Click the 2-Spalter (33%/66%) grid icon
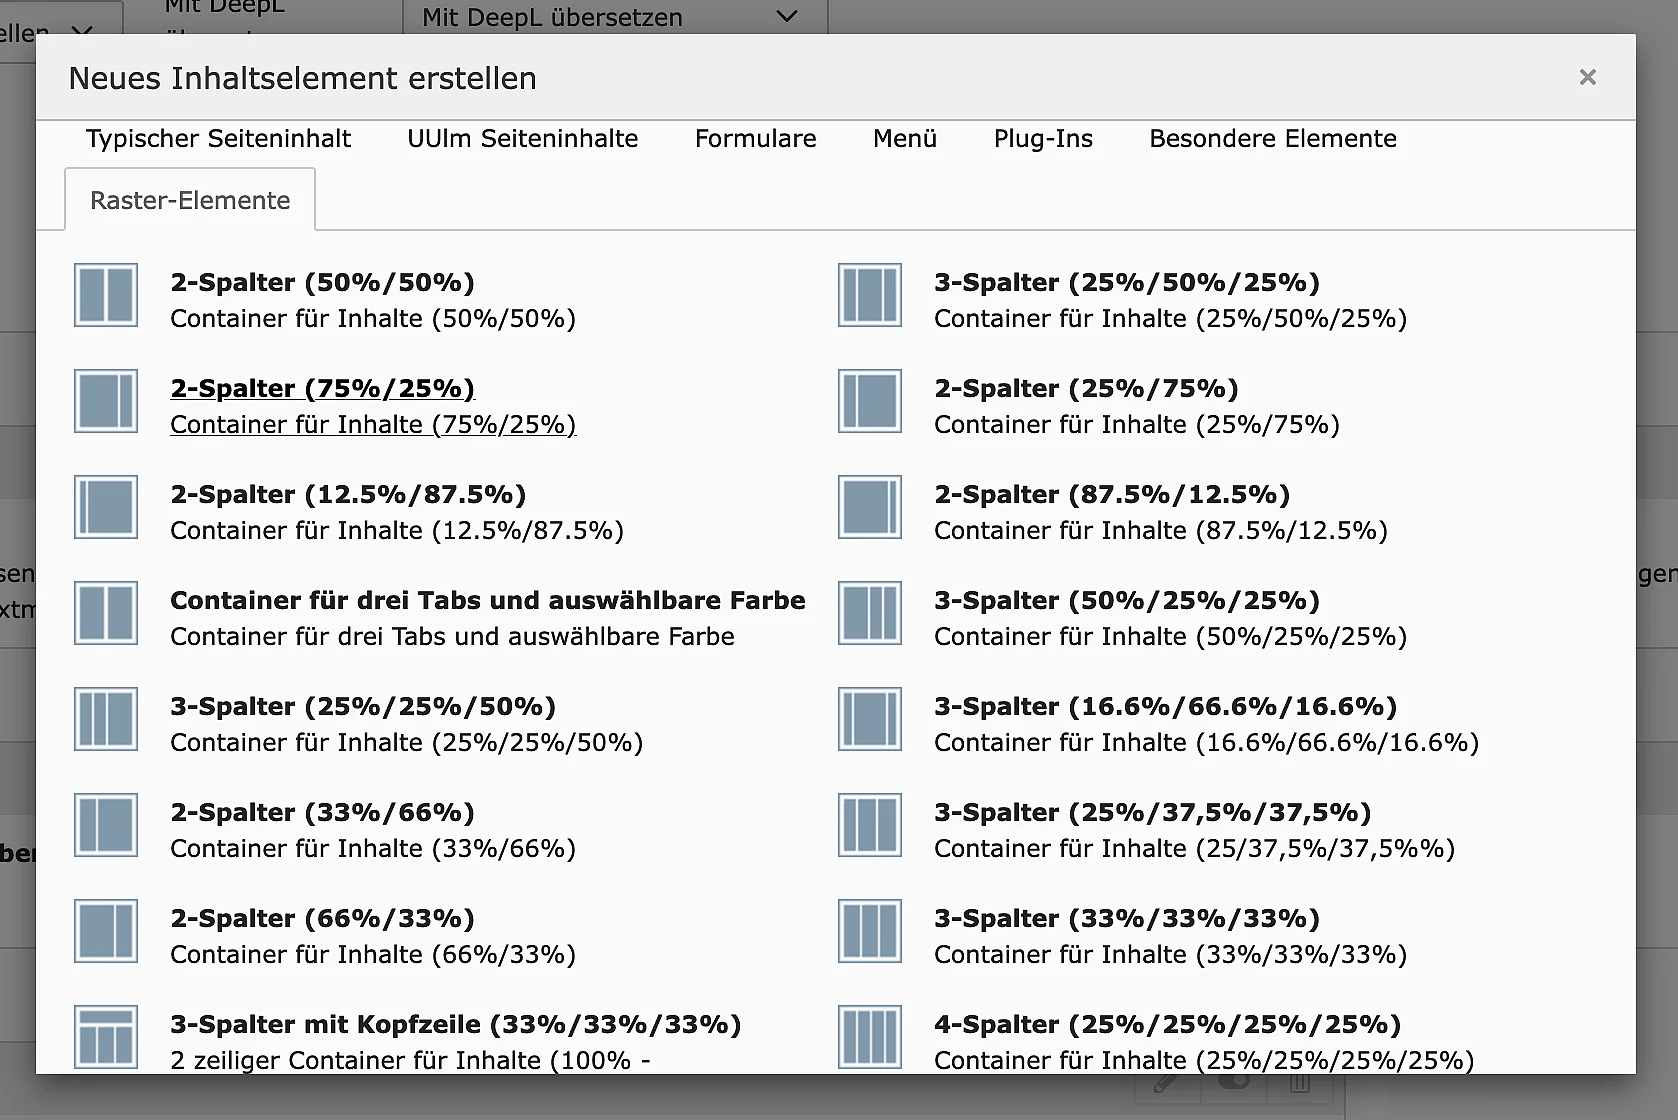The height and width of the screenshot is (1120, 1678). [106, 825]
